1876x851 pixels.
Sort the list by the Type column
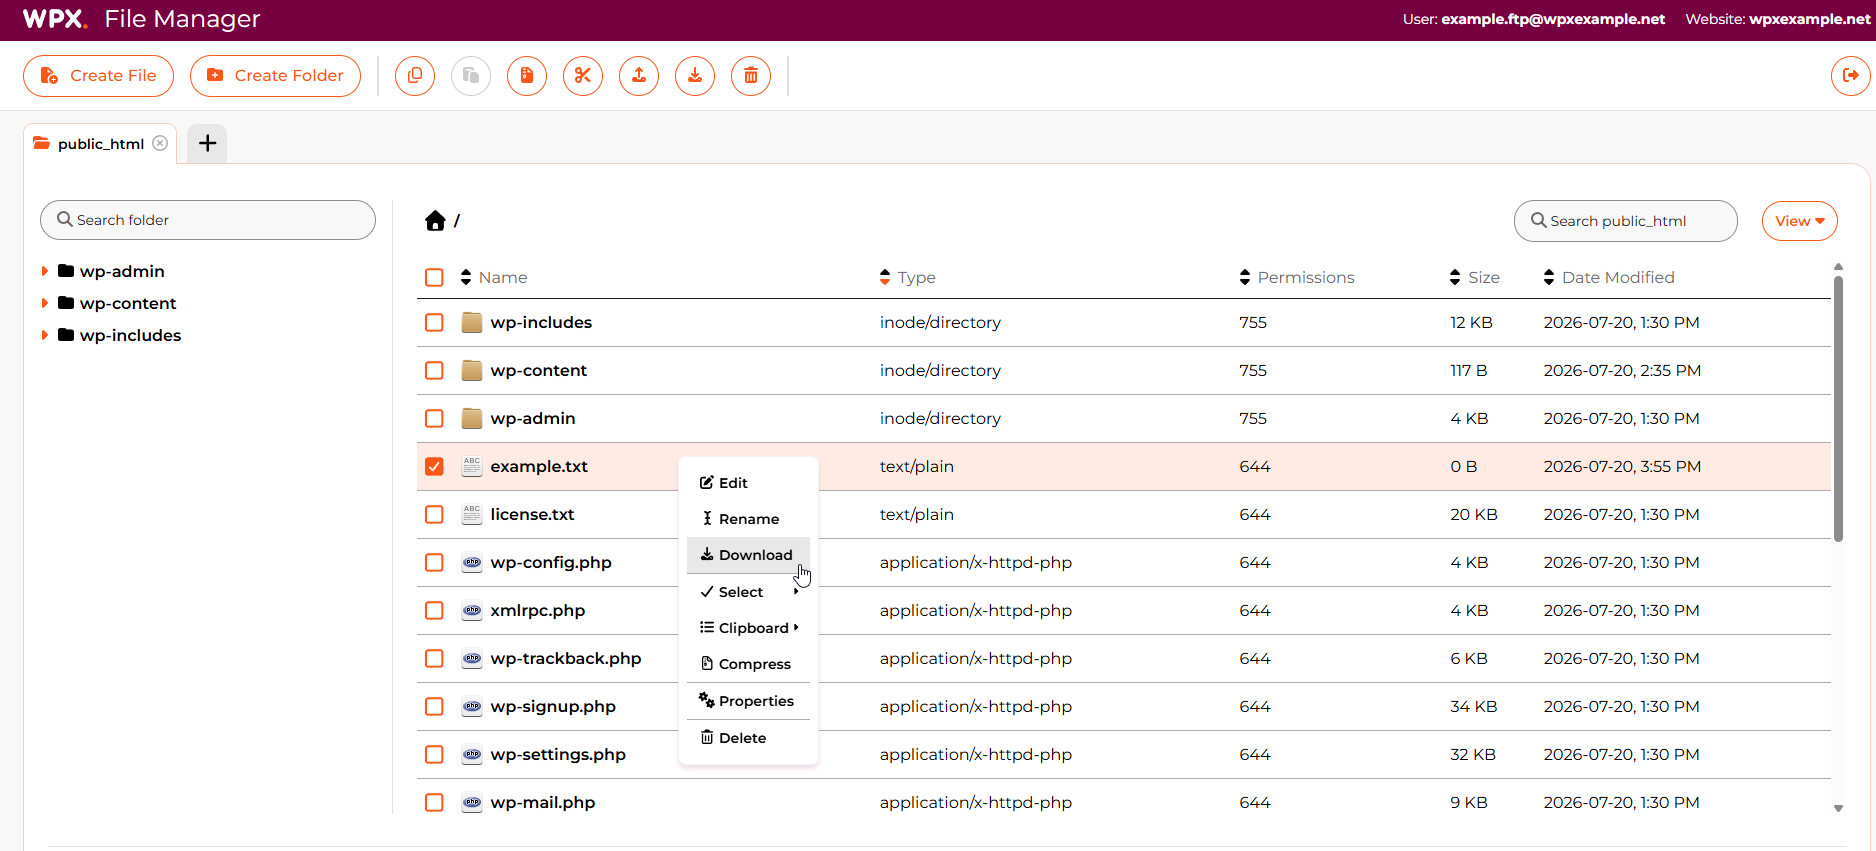tap(908, 277)
